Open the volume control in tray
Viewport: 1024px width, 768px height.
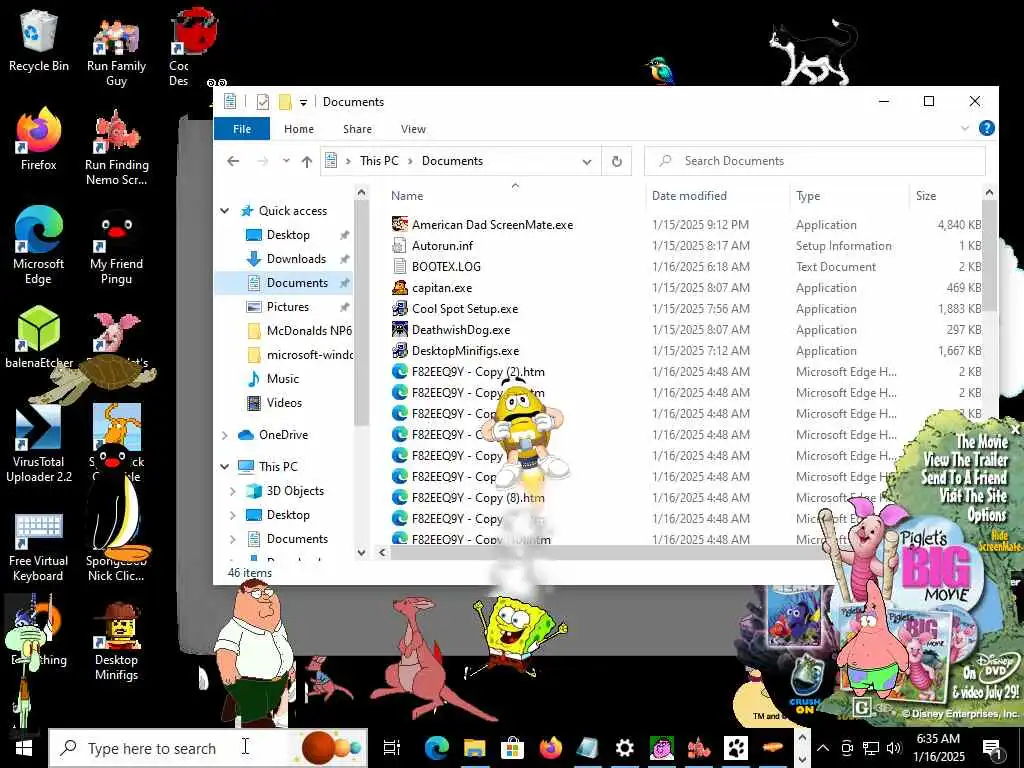pyautogui.click(x=894, y=748)
